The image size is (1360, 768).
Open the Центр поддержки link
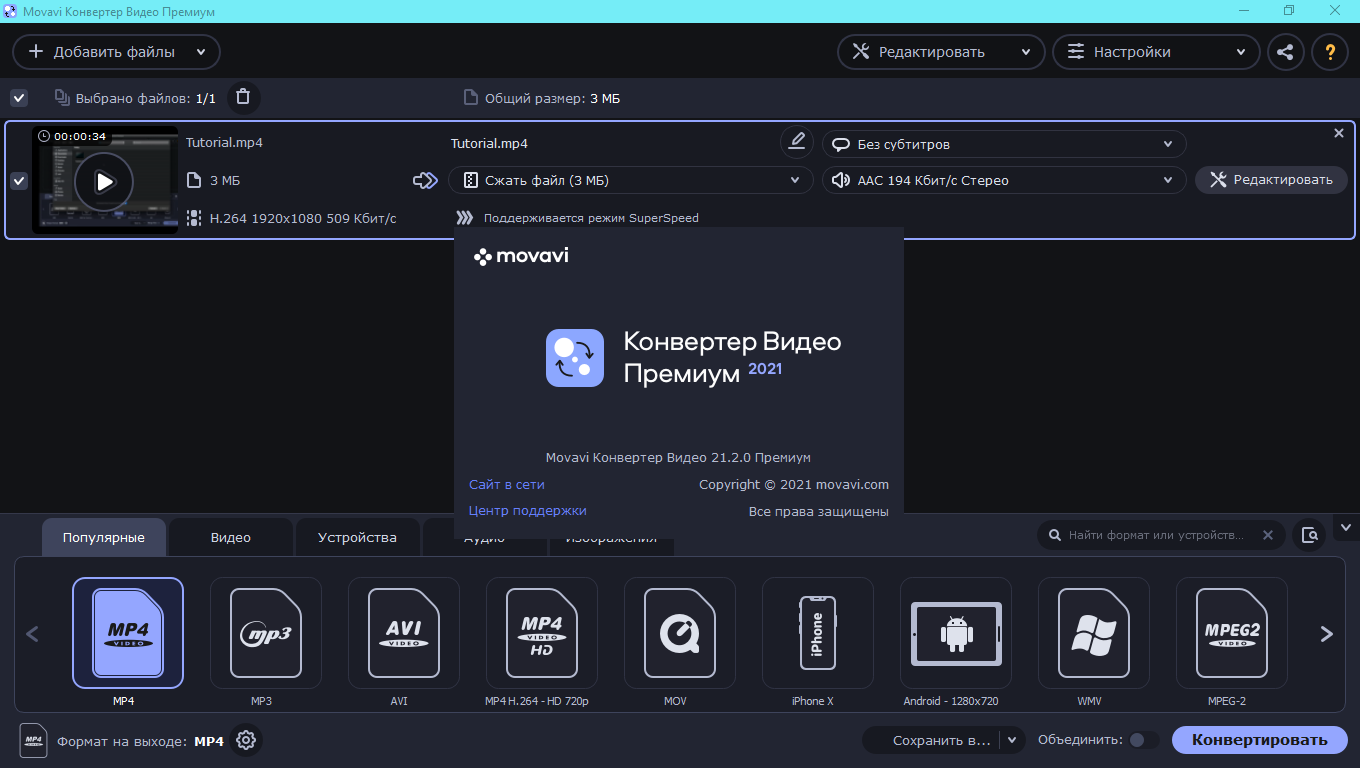[528, 510]
